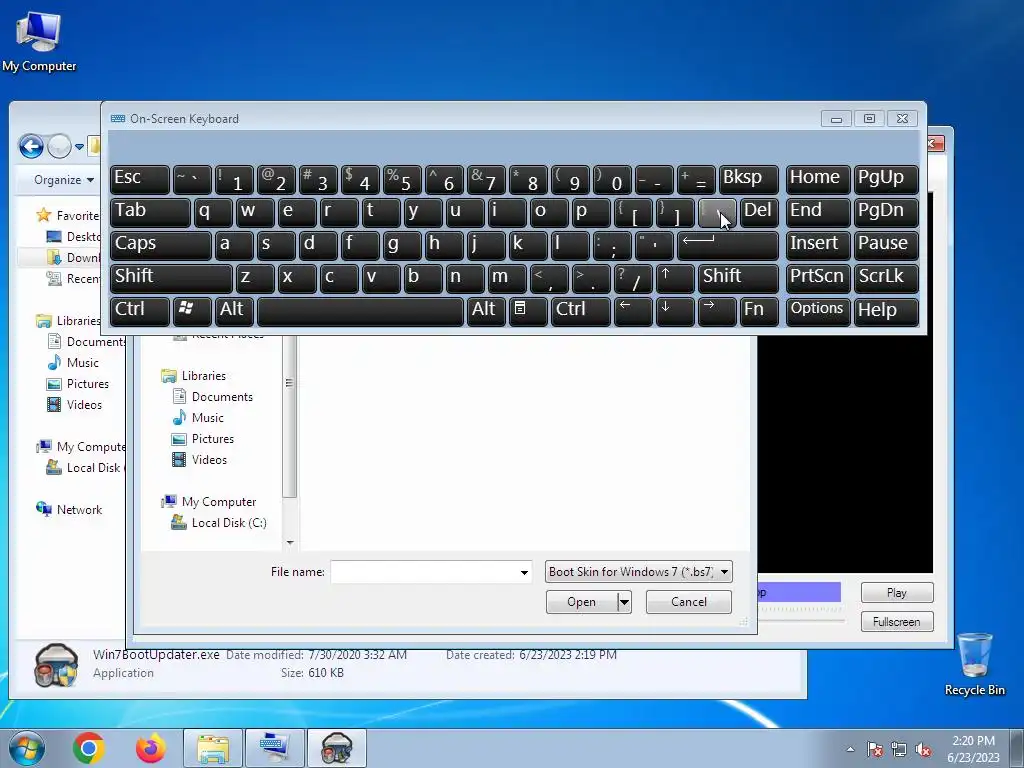Click the Home key
Screen dimensions: 1024x768
click(x=818, y=179)
